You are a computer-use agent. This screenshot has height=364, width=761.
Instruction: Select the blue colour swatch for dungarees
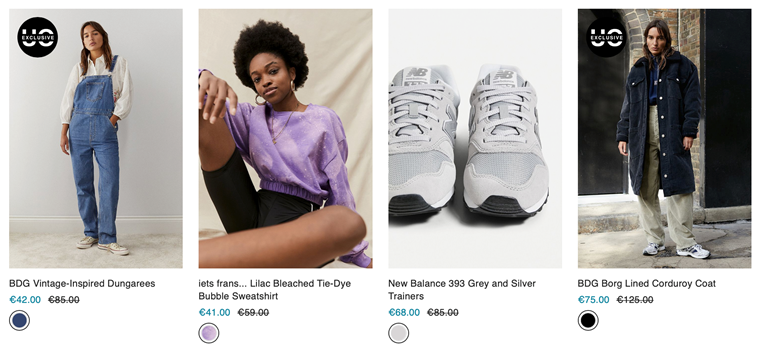click(x=19, y=320)
